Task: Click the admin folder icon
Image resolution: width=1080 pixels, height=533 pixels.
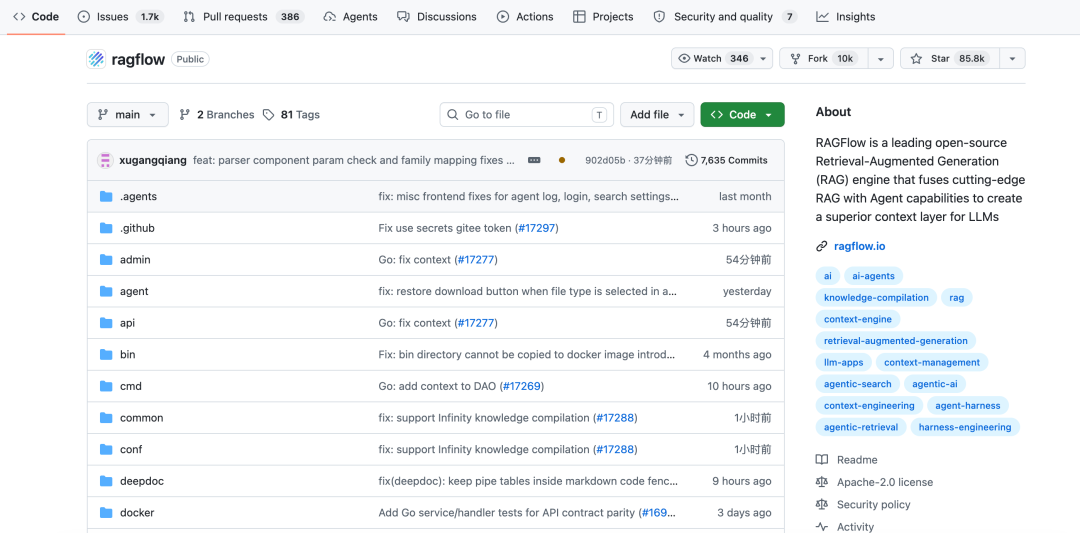Action: coord(106,260)
